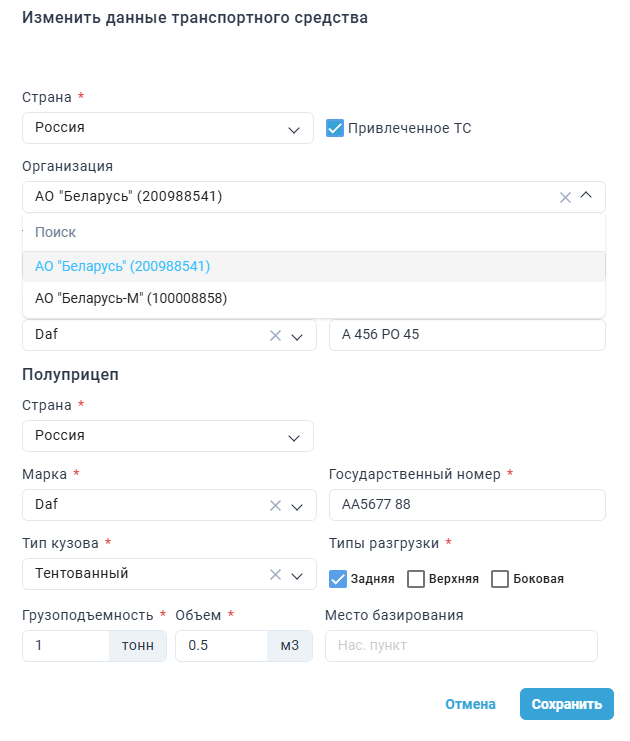Open the truck brand dropdown arrow above Полуприцеп
This screenshot has width=630, height=741.
coord(297,337)
